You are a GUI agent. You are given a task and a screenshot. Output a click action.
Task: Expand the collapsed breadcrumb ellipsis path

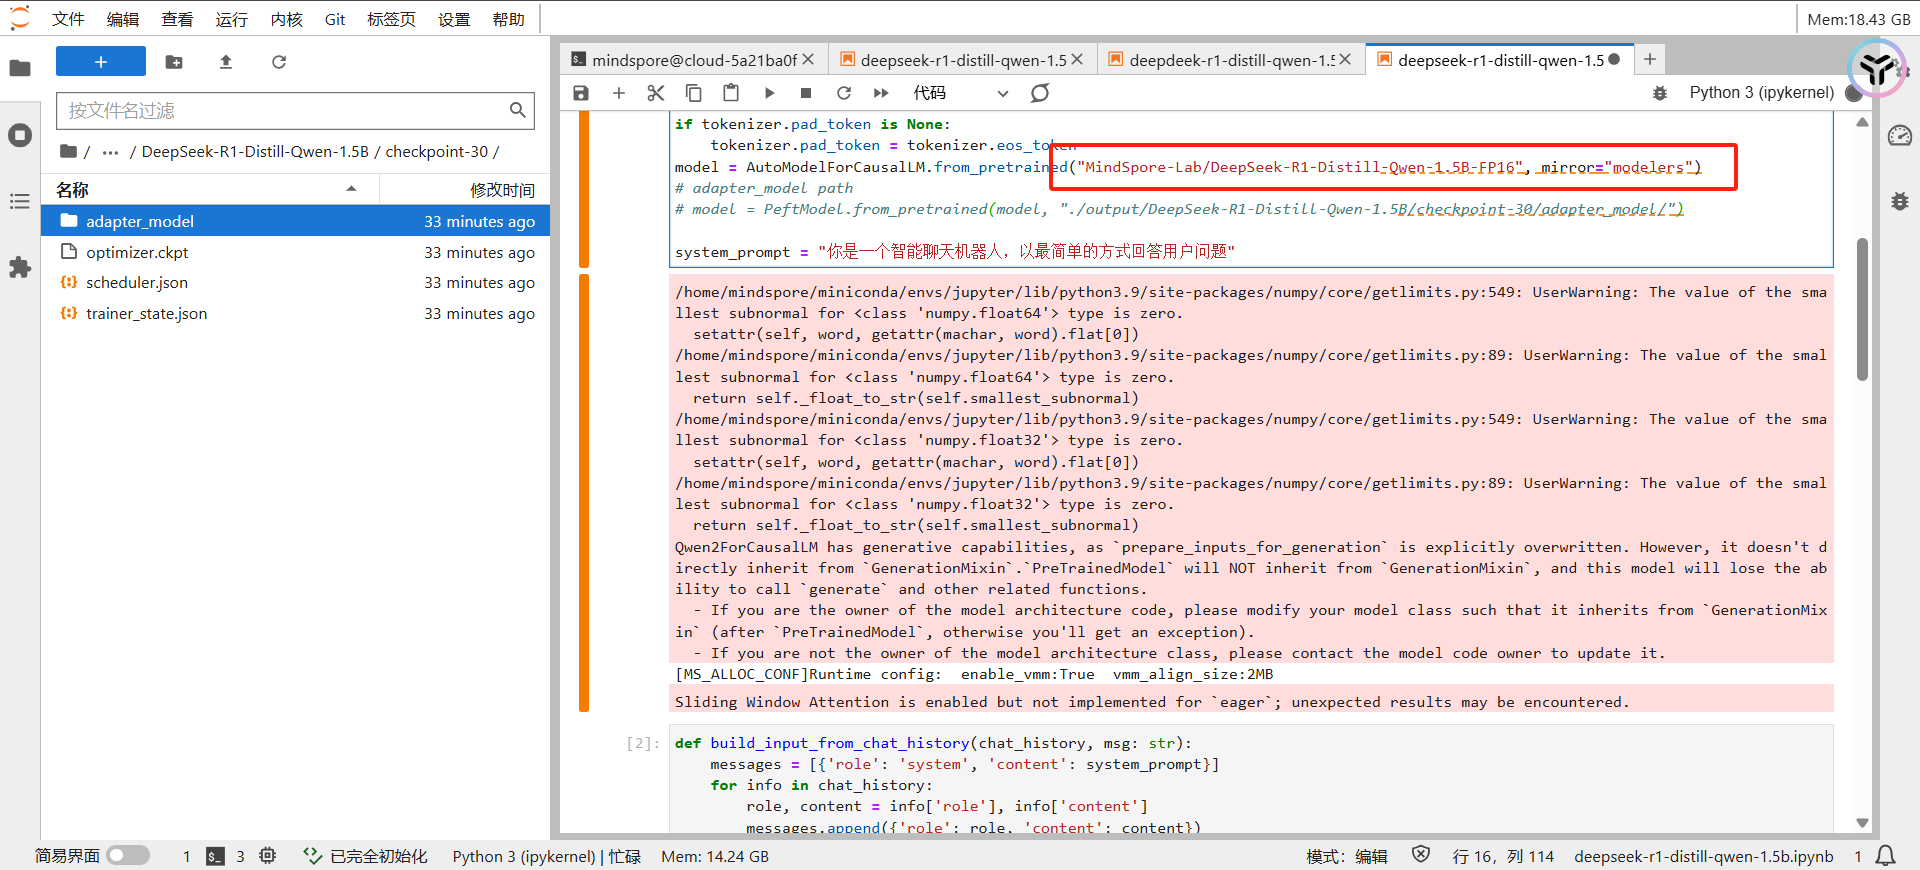point(110,152)
